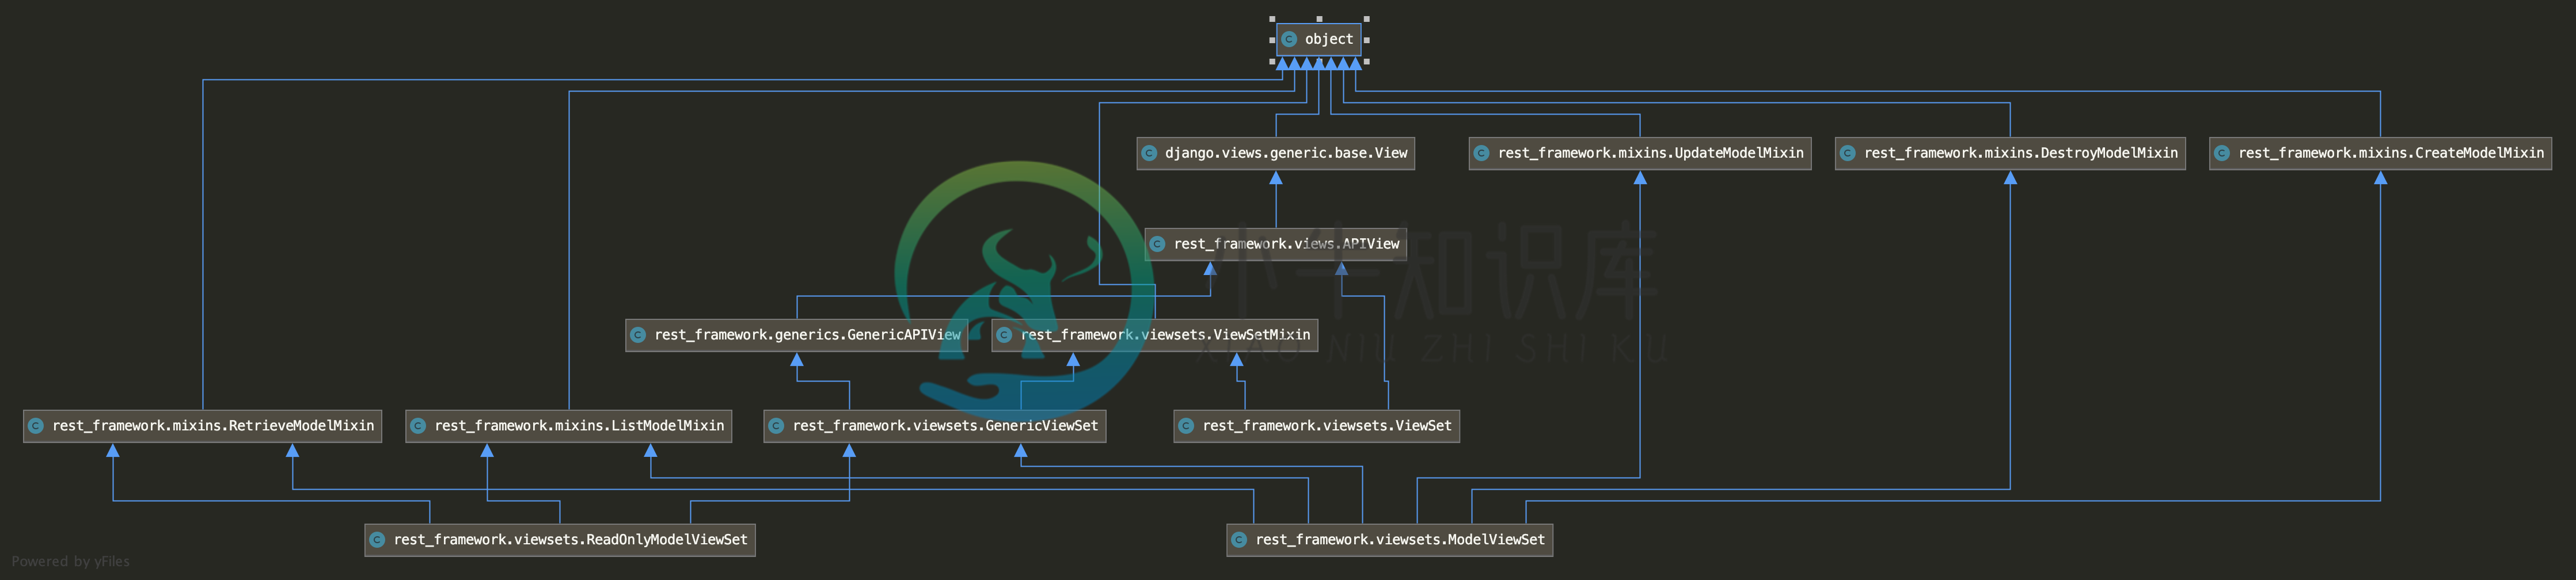Click class icon of APIView node

1158,244
